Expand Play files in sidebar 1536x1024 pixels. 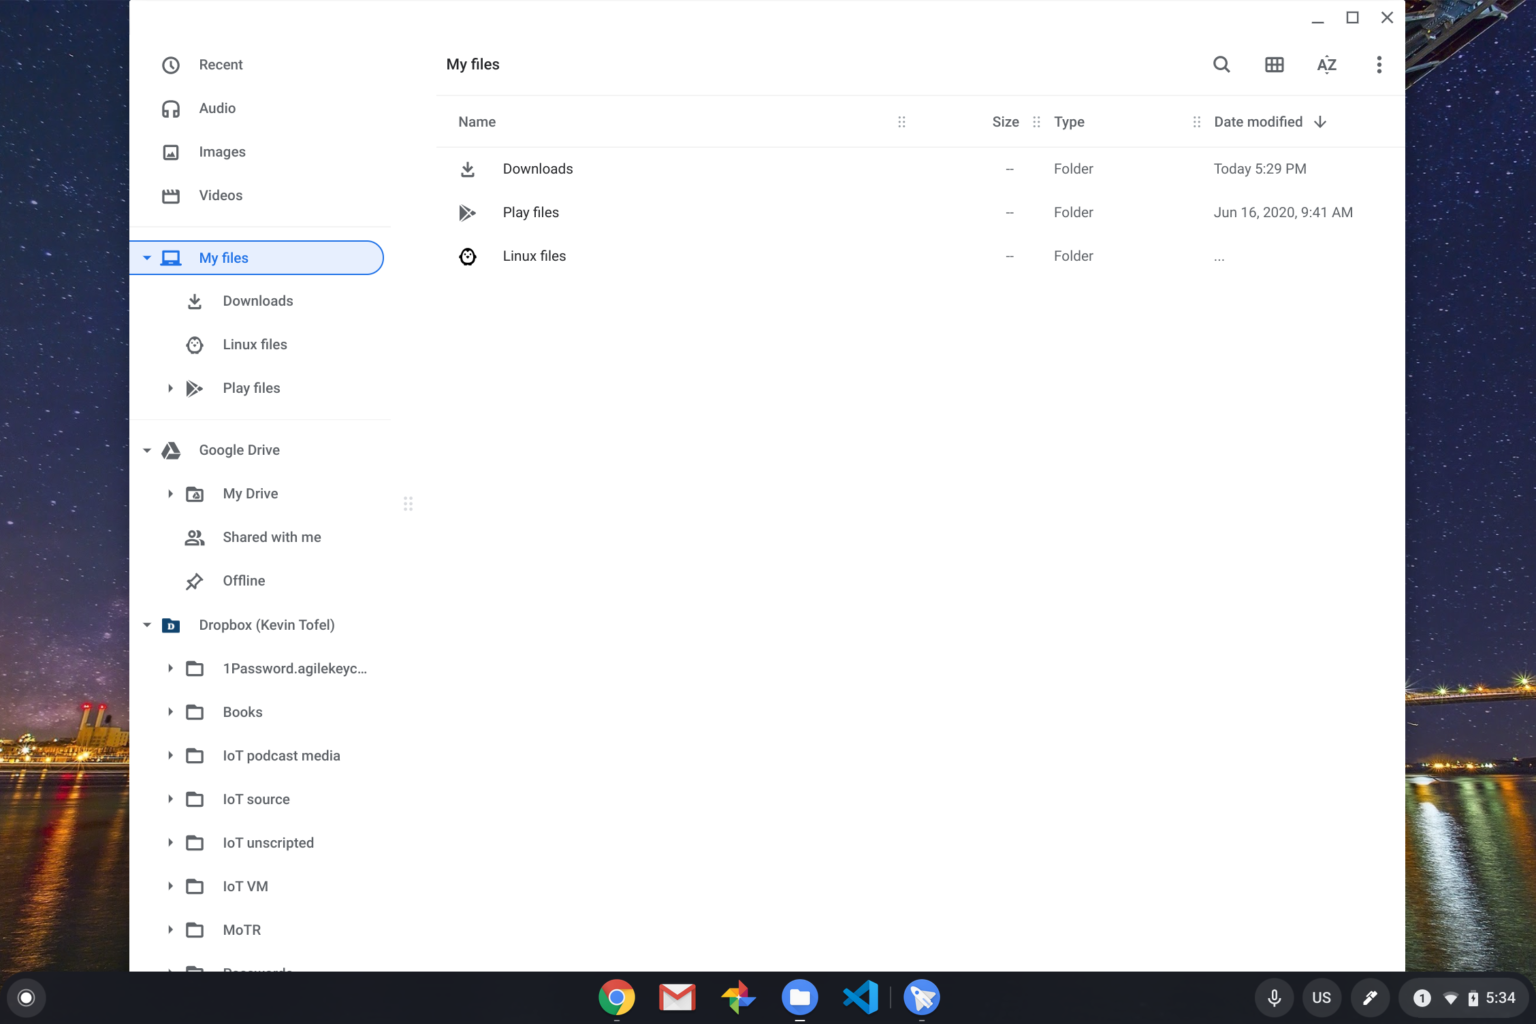pyautogui.click(x=170, y=388)
